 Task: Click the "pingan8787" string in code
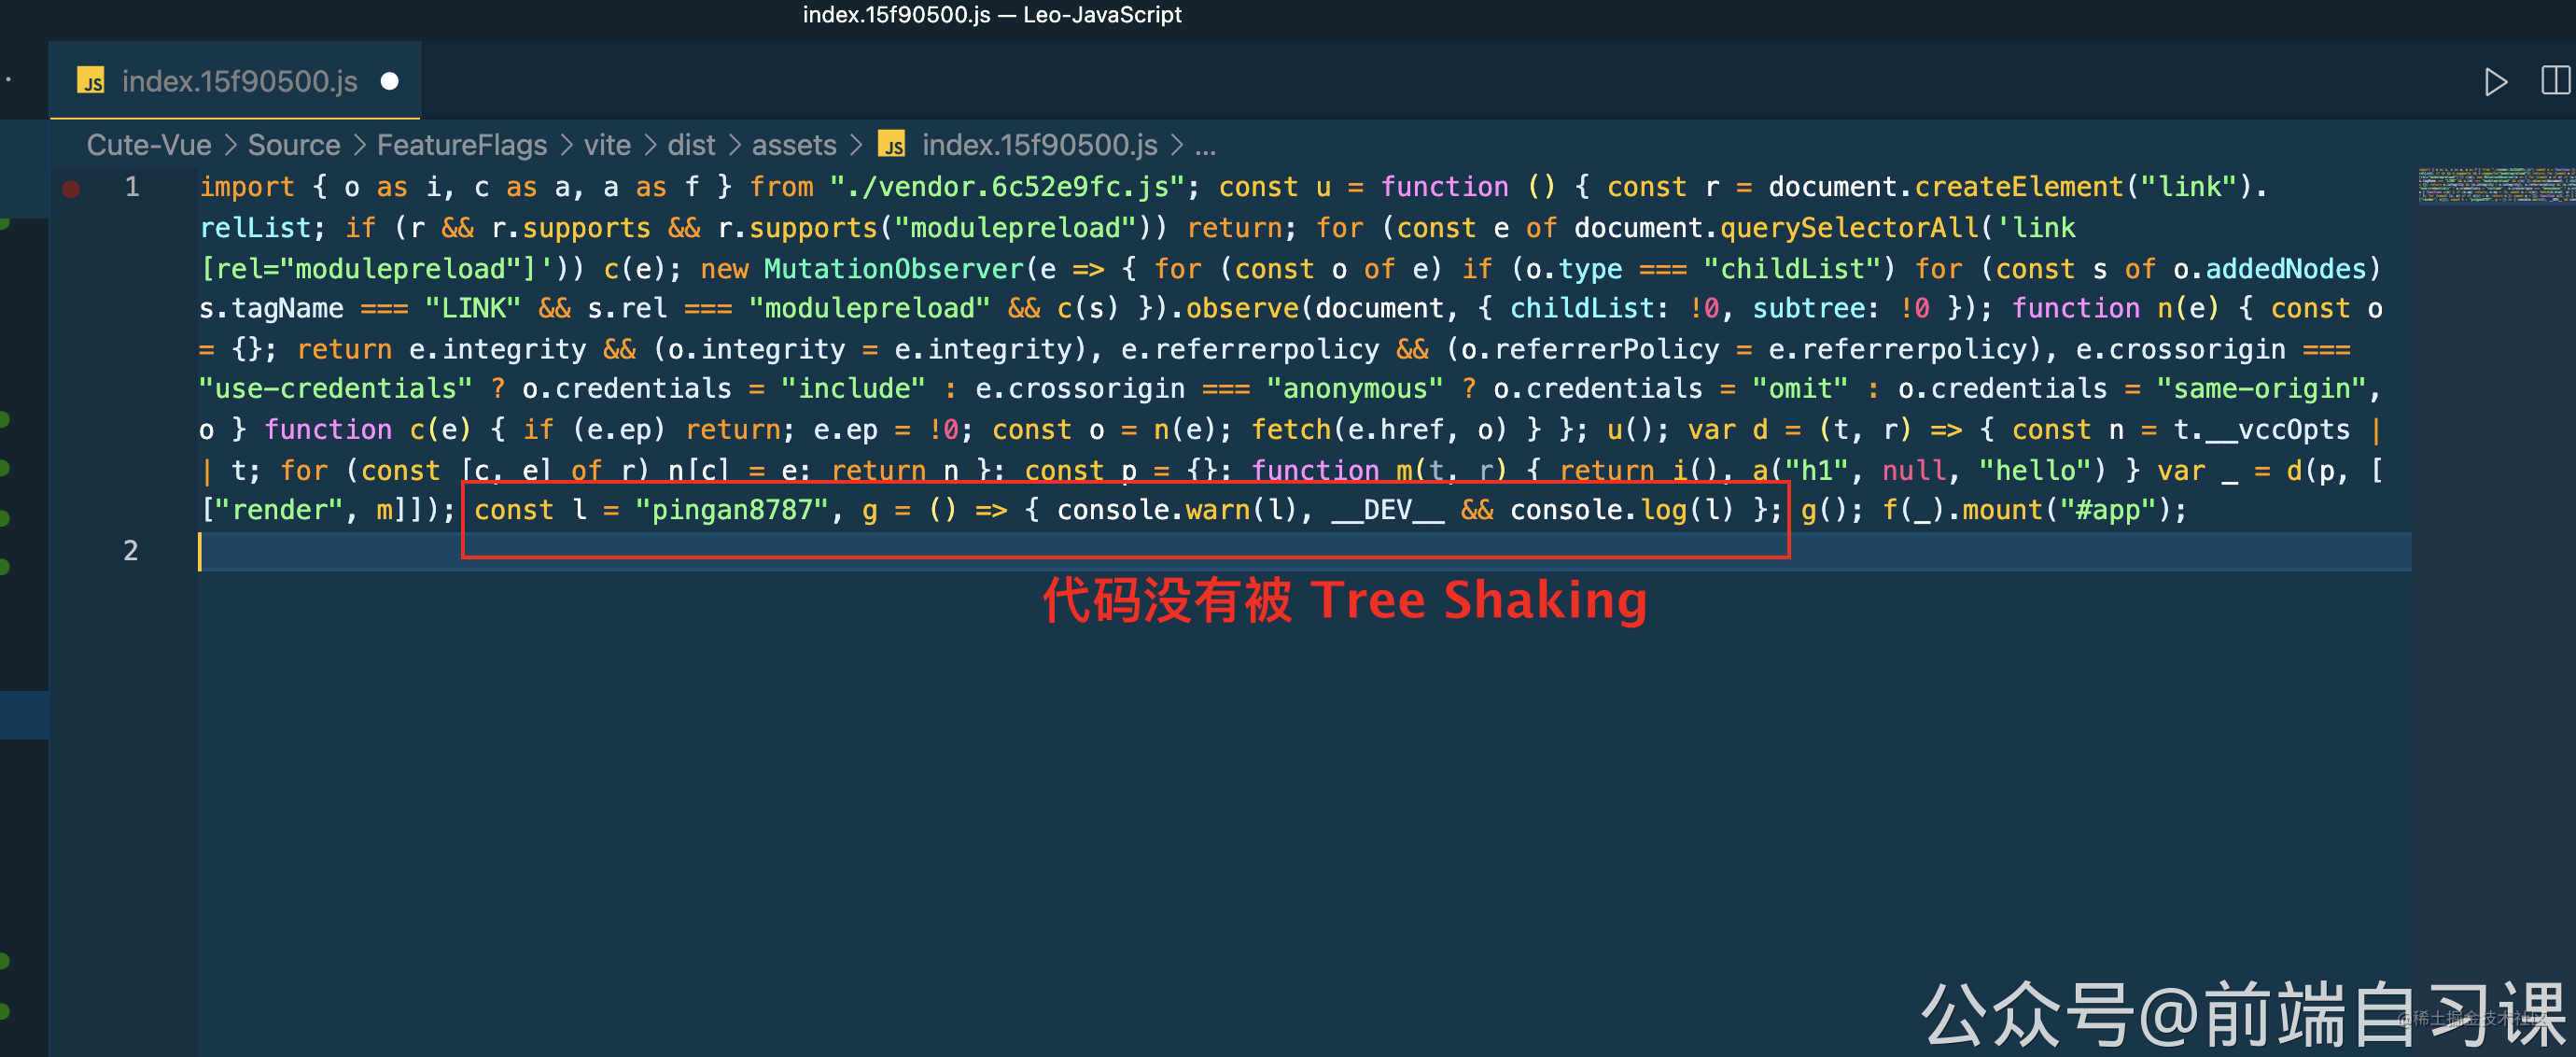pos(731,510)
